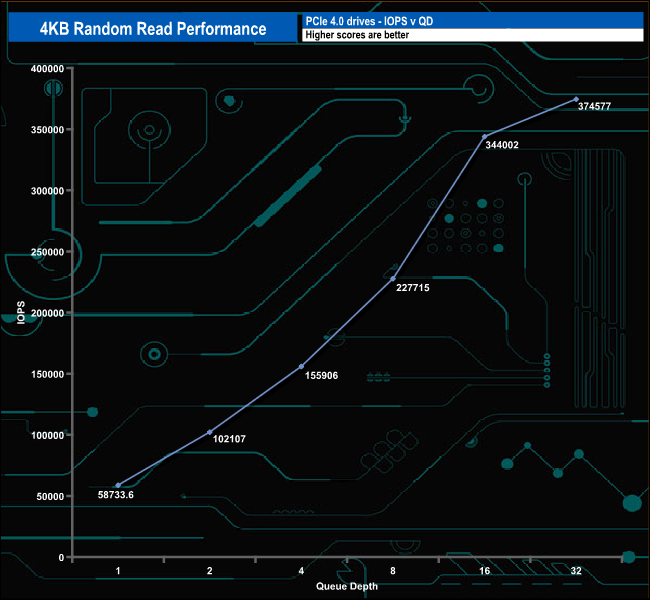Click the data point marker above 374577
This screenshot has height=600, width=650.
click(x=576, y=99)
